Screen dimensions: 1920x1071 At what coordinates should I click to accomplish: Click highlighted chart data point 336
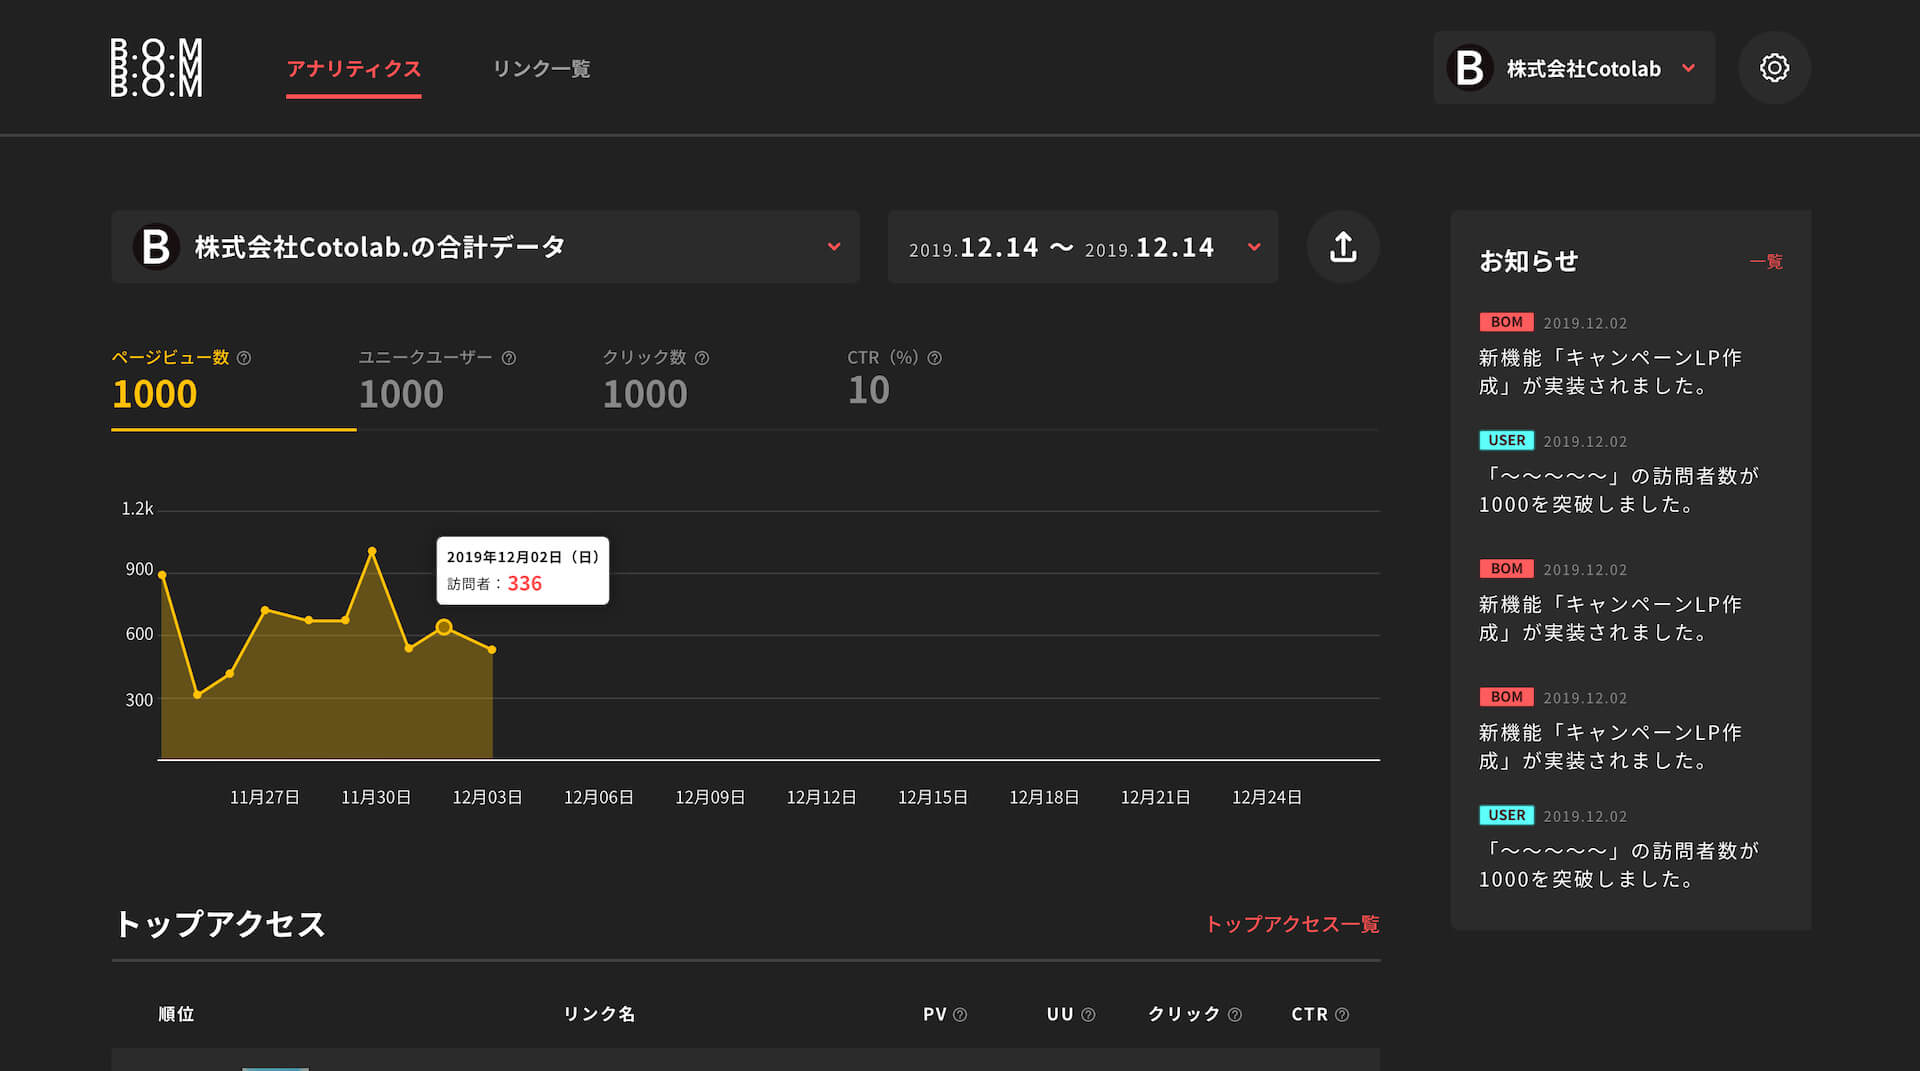[444, 627]
